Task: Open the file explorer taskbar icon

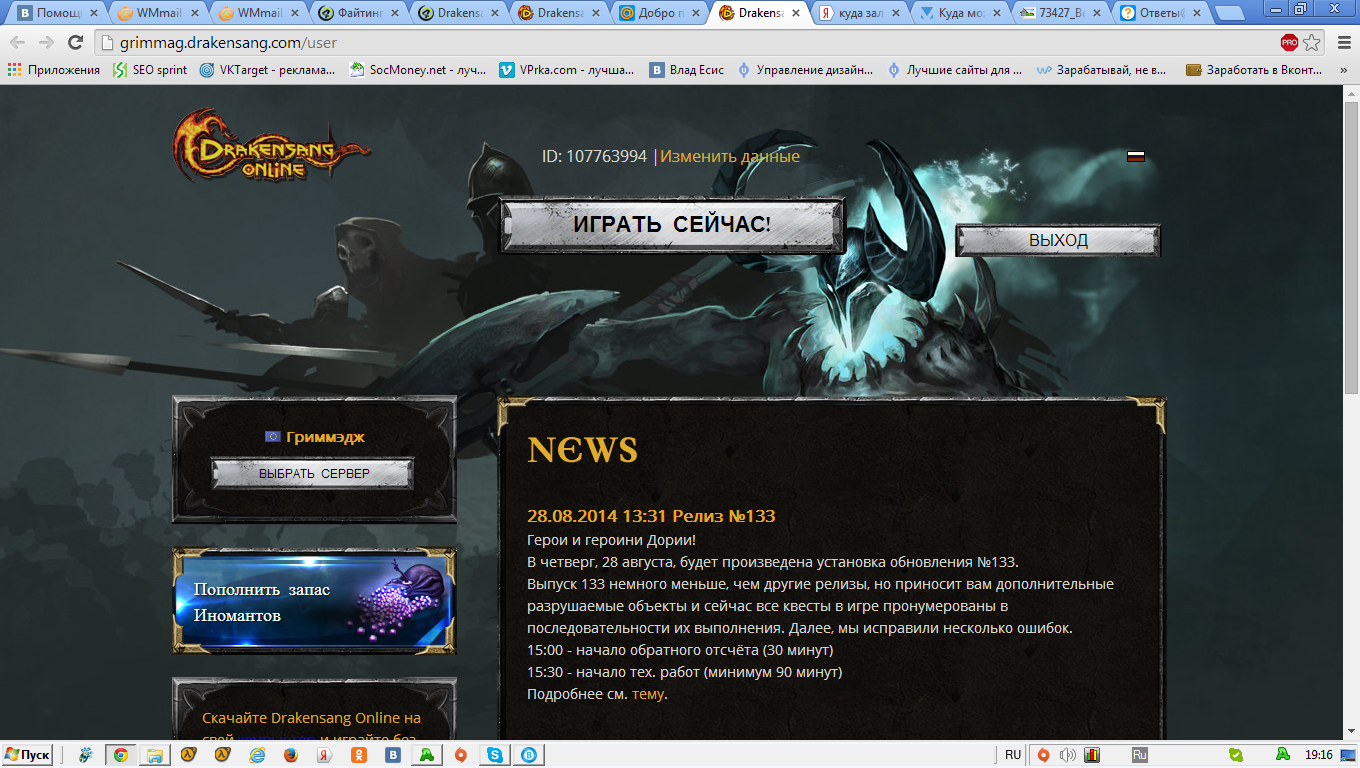Action: [x=155, y=755]
